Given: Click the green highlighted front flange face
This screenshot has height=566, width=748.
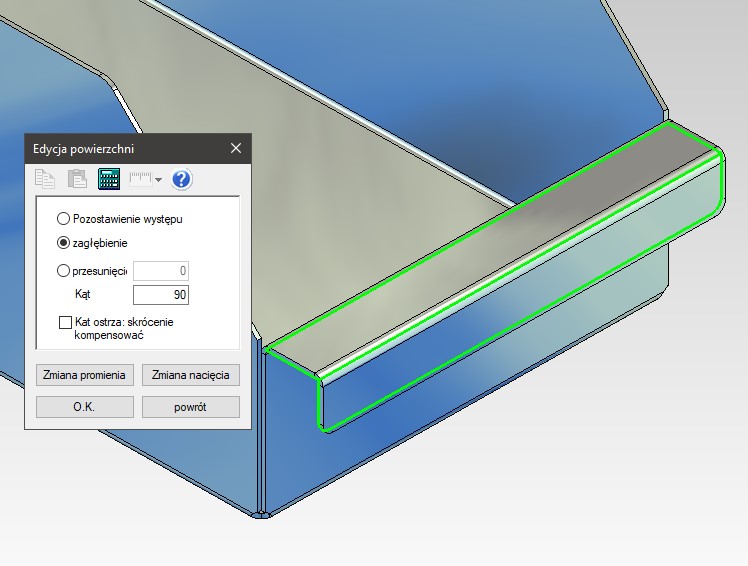Looking at the screenshot, I should 520,296.
